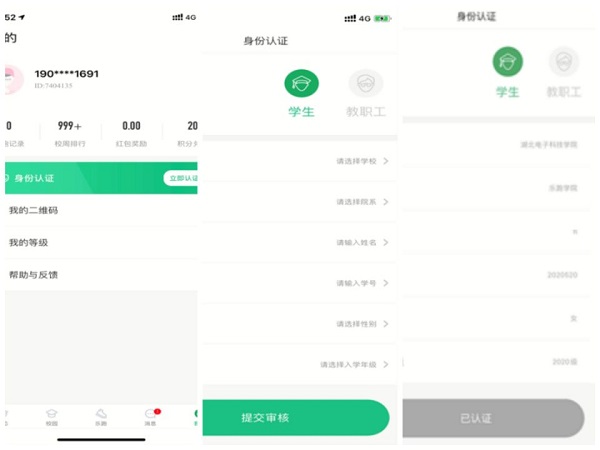Open the 消息 icon with the red badge

tap(152, 413)
